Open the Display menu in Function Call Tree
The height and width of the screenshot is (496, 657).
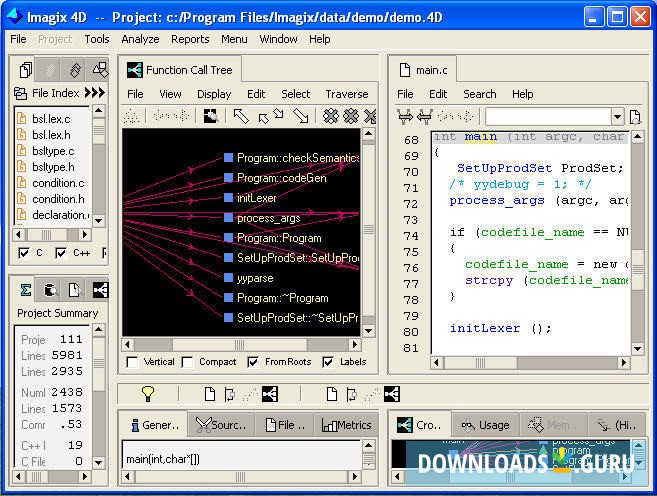[214, 94]
